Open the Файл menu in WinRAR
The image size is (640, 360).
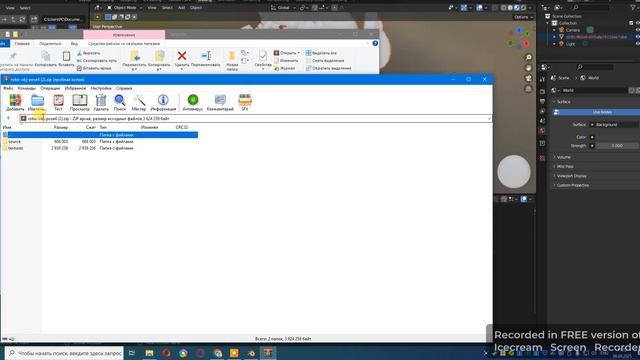click(8, 88)
